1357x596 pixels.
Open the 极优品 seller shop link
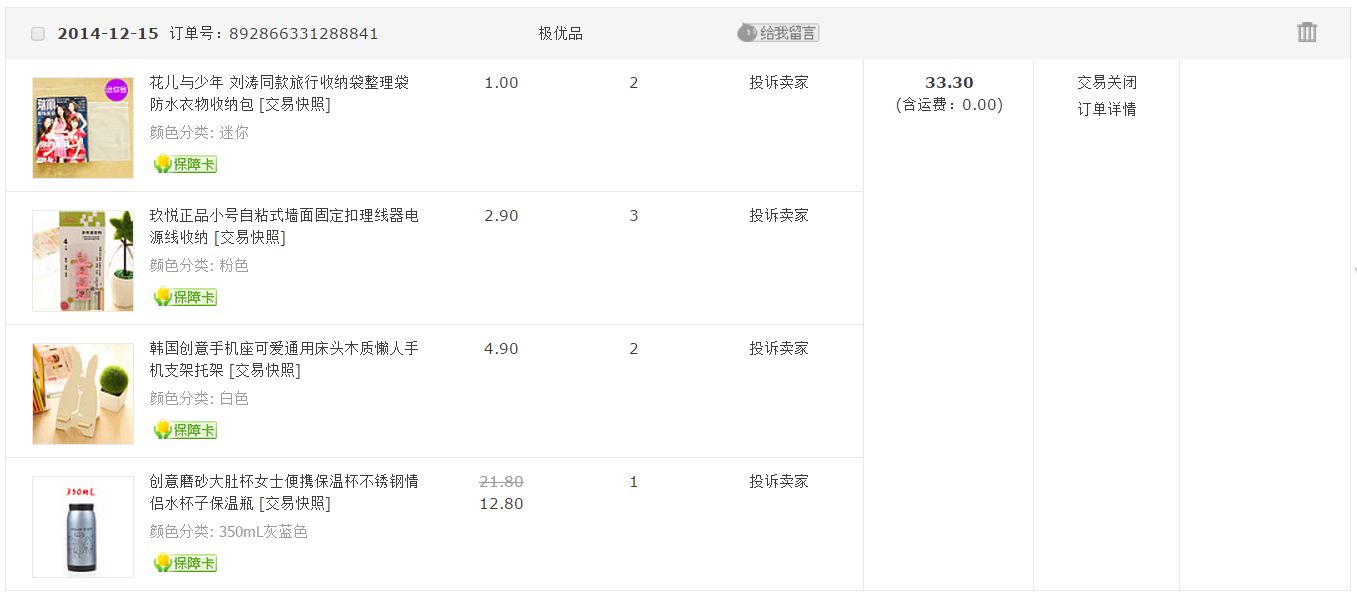pyautogui.click(x=560, y=33)
